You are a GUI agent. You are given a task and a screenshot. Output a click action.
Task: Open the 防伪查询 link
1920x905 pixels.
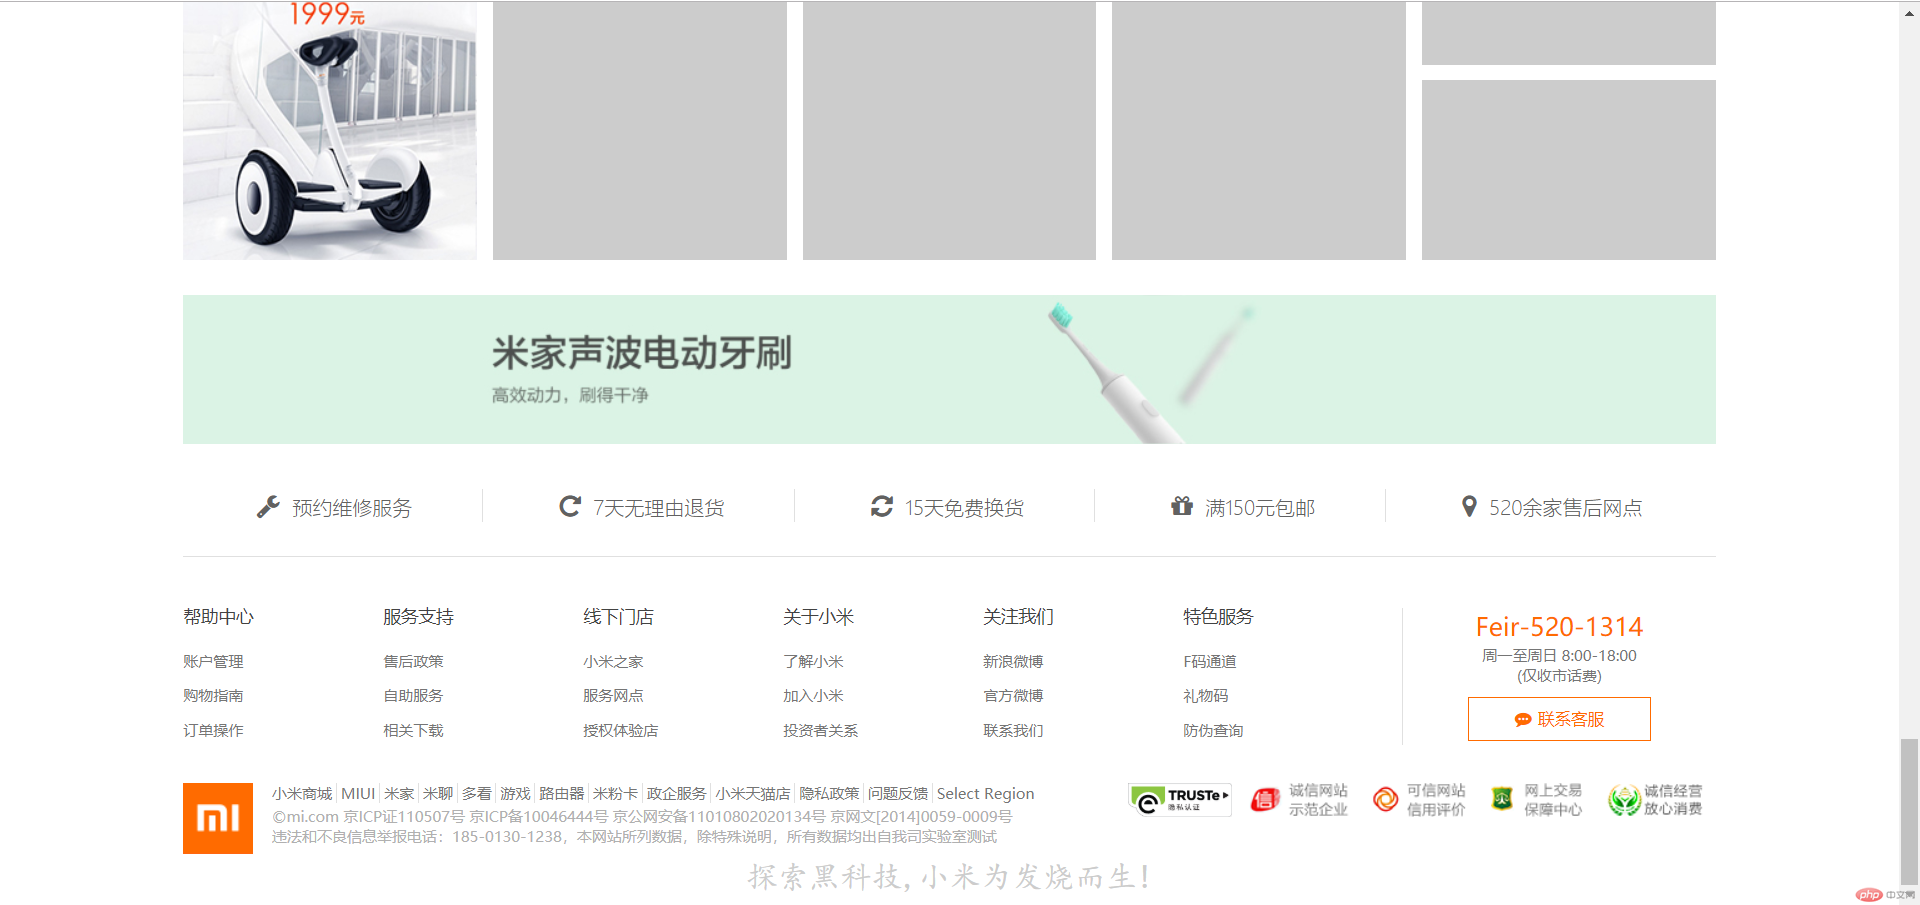pos(1213,730)
